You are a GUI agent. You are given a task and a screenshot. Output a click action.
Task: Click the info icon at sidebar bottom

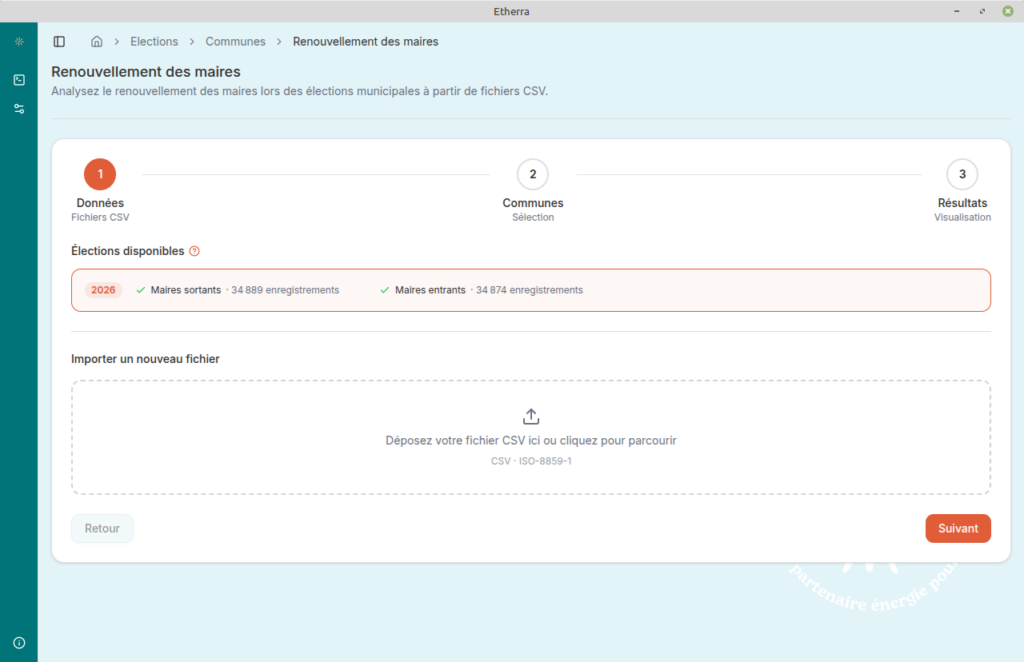[x=19, y=642]
